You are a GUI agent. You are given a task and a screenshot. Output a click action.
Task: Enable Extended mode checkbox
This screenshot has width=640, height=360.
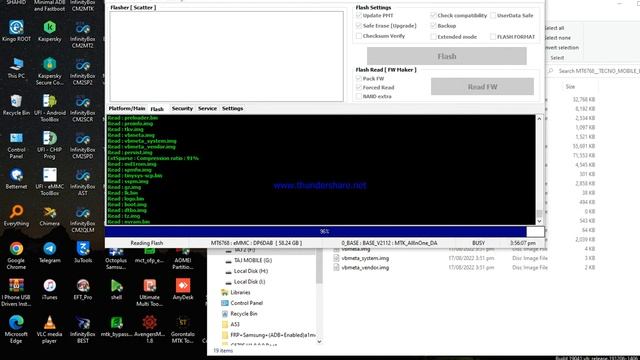[x=433, y=37]
